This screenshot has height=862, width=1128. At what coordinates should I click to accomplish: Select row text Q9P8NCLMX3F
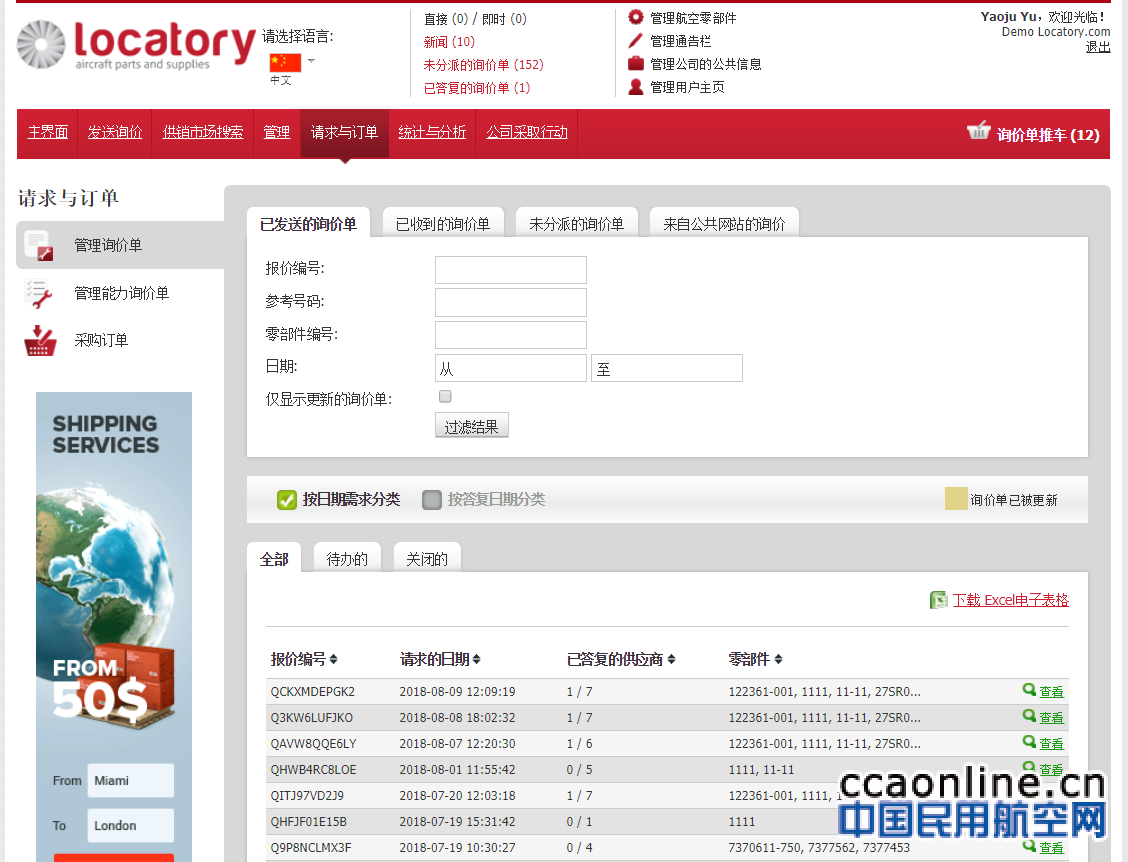pos(311,847)
